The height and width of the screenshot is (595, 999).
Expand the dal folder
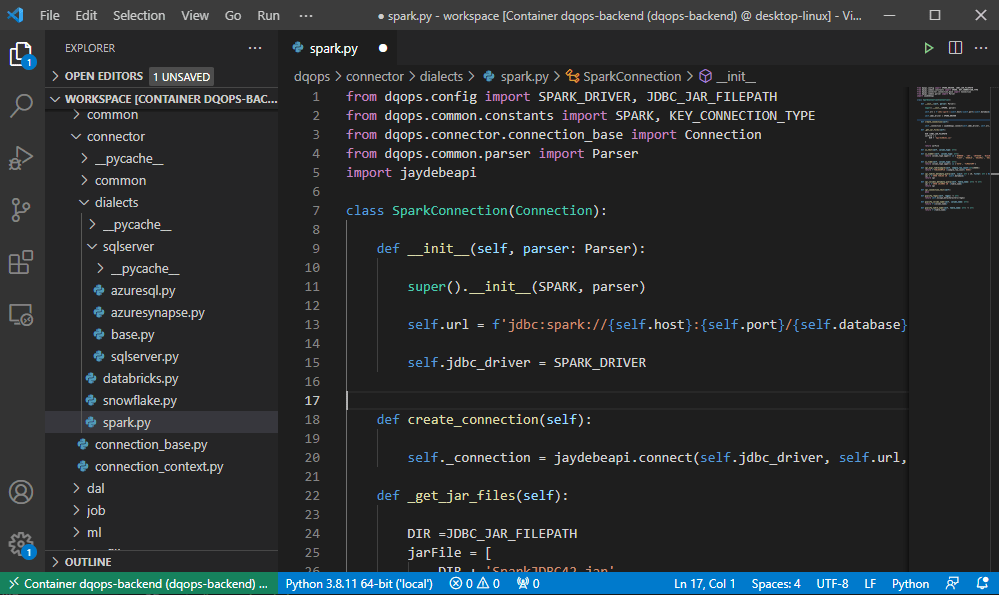95,488
